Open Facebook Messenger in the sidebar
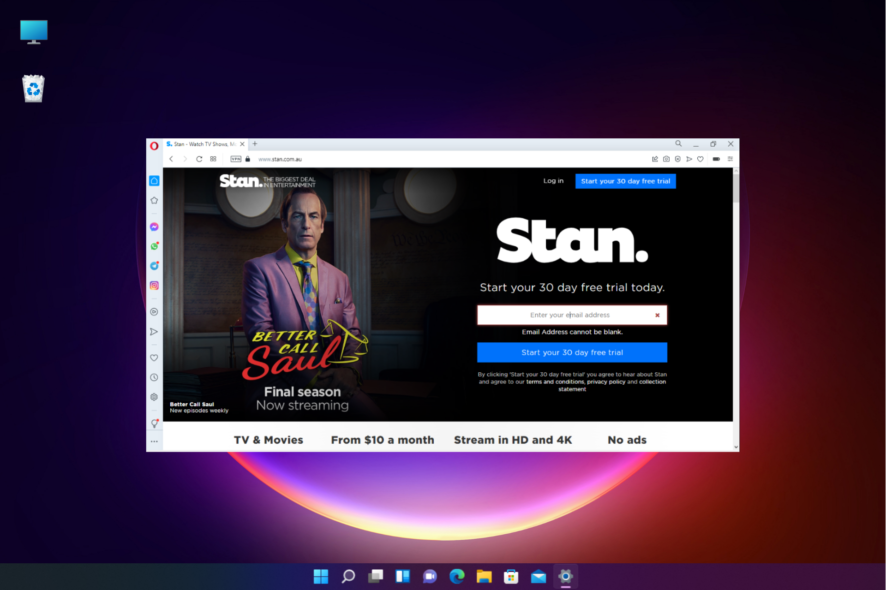 (x=154, y=227)
